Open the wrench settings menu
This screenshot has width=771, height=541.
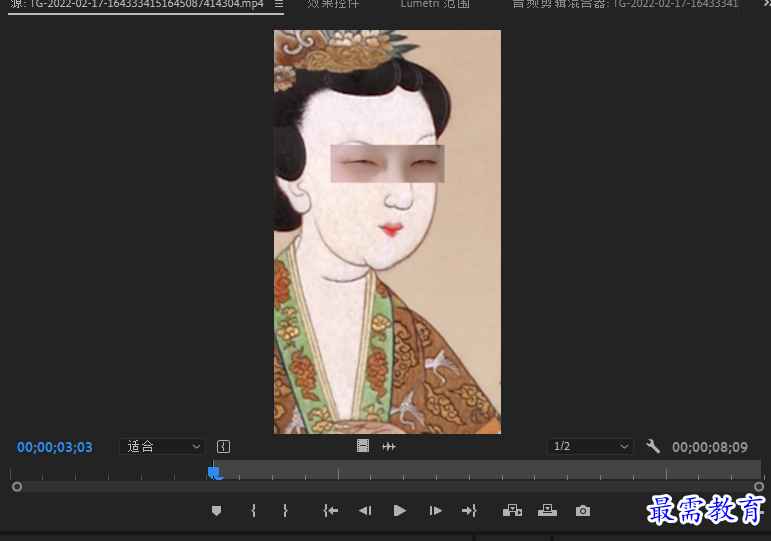652,447
